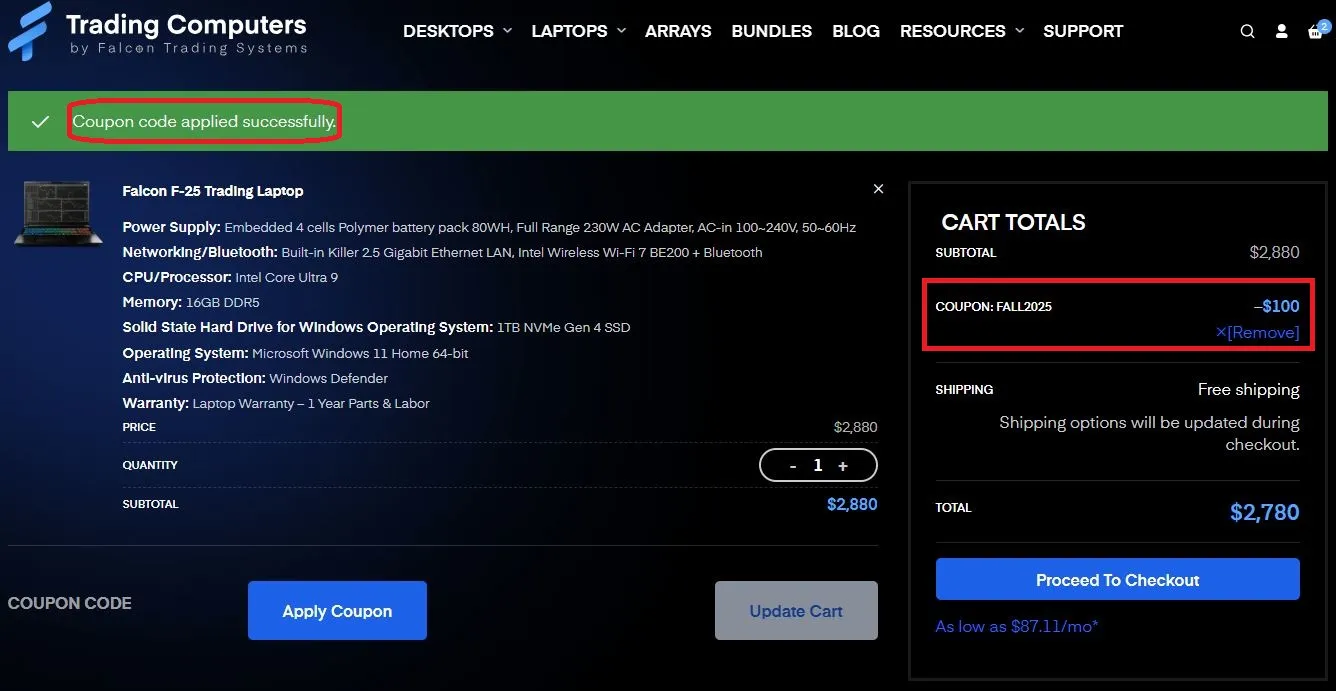Click the laptop row blue $2,880 subtotal

point(852,504)
